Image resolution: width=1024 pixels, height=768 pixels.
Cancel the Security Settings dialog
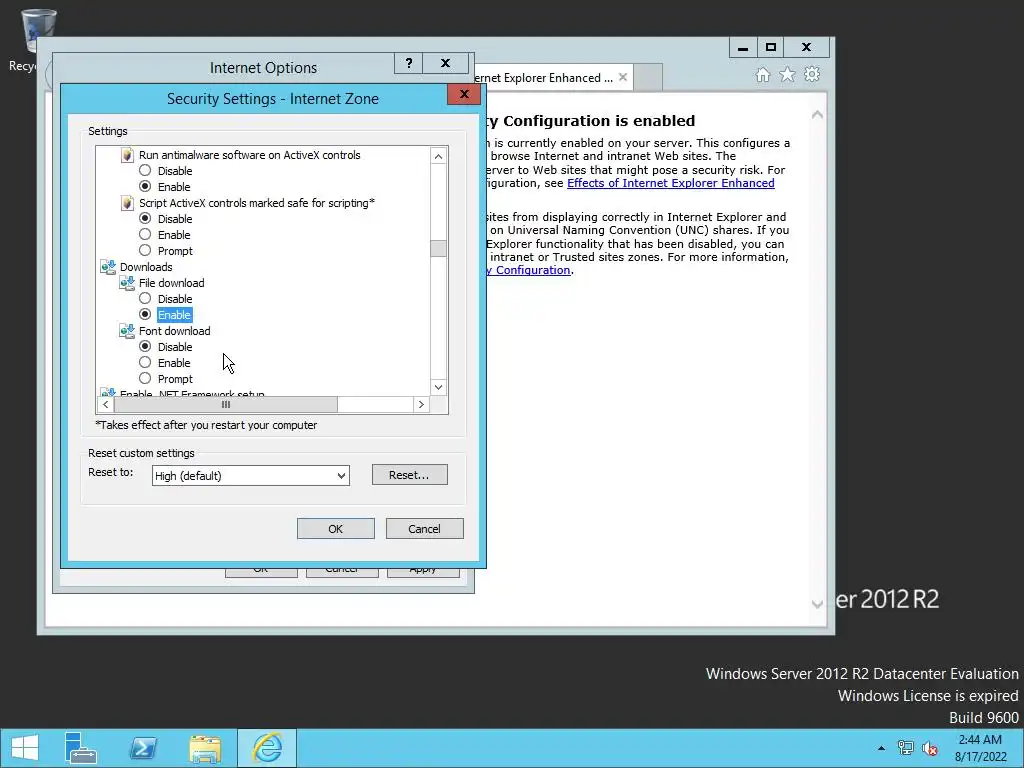tap(424, 529)
